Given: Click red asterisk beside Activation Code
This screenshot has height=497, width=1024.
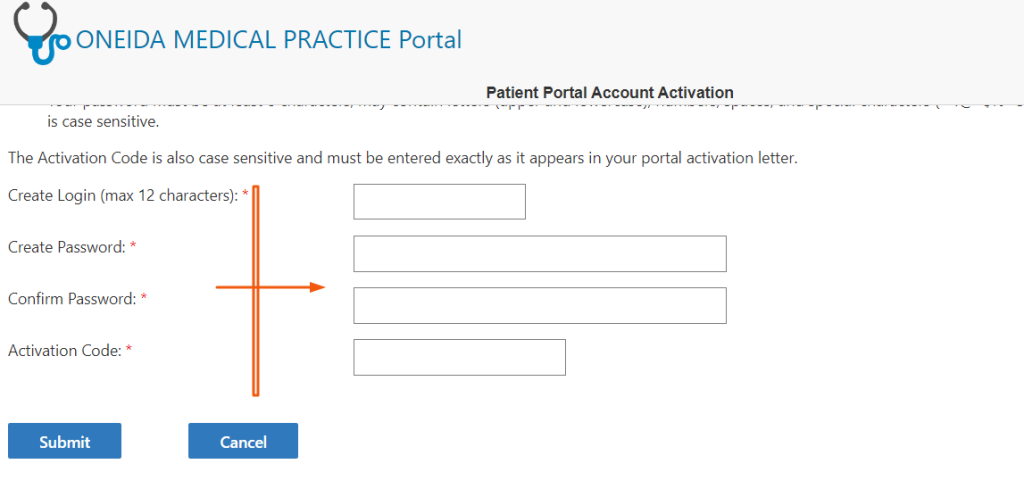Looking at the screenshot, I should (129, 349).
